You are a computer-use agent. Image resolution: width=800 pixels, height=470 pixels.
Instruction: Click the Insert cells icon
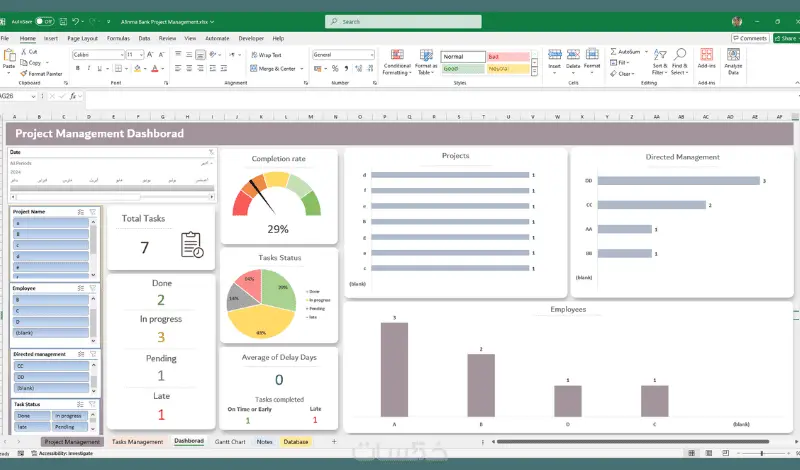555,55
